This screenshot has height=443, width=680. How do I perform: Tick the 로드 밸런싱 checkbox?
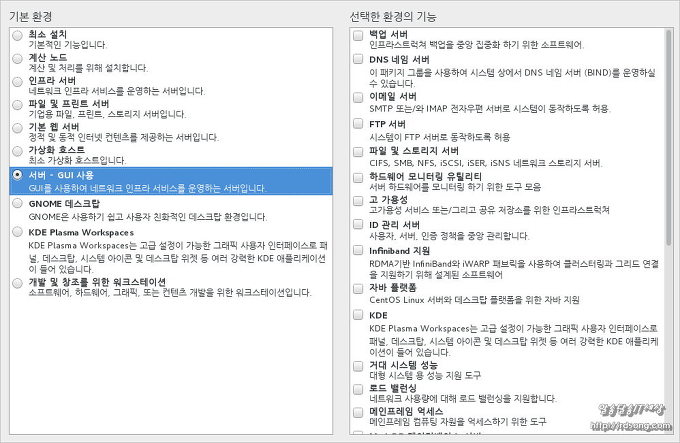358,387
